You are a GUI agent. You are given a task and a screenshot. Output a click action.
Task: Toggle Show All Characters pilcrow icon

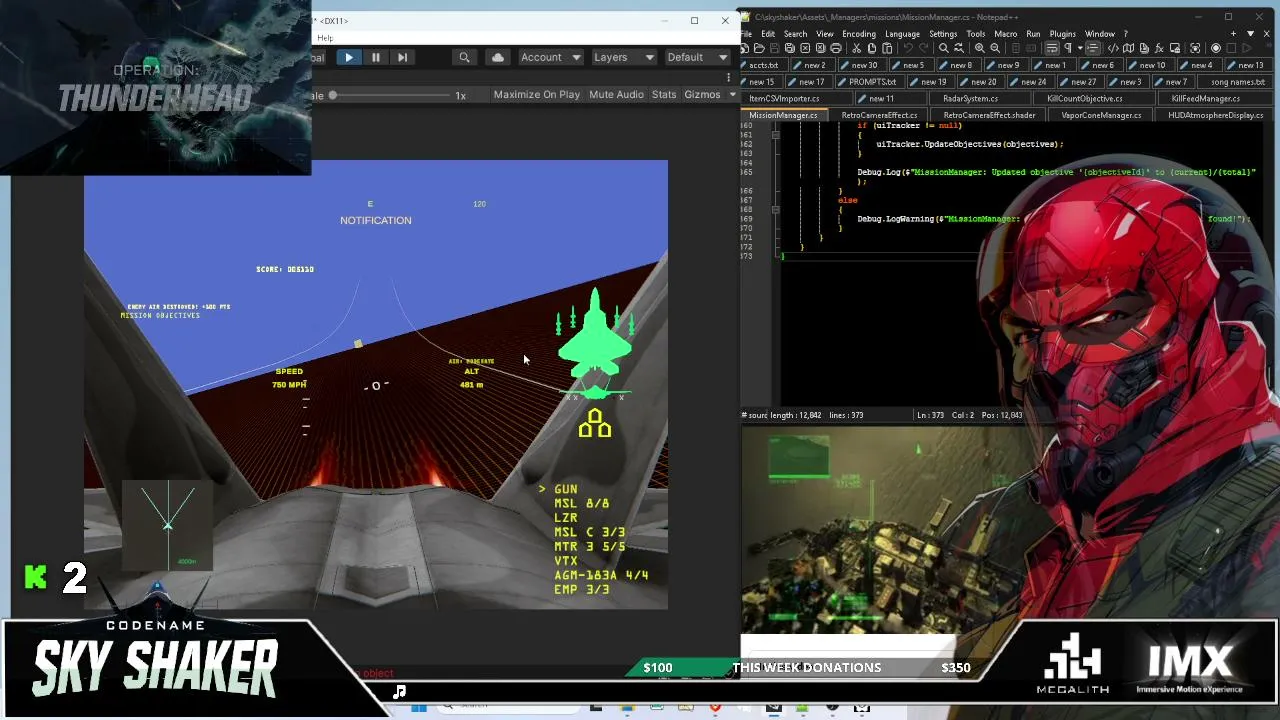click(x=1068, y=48)
